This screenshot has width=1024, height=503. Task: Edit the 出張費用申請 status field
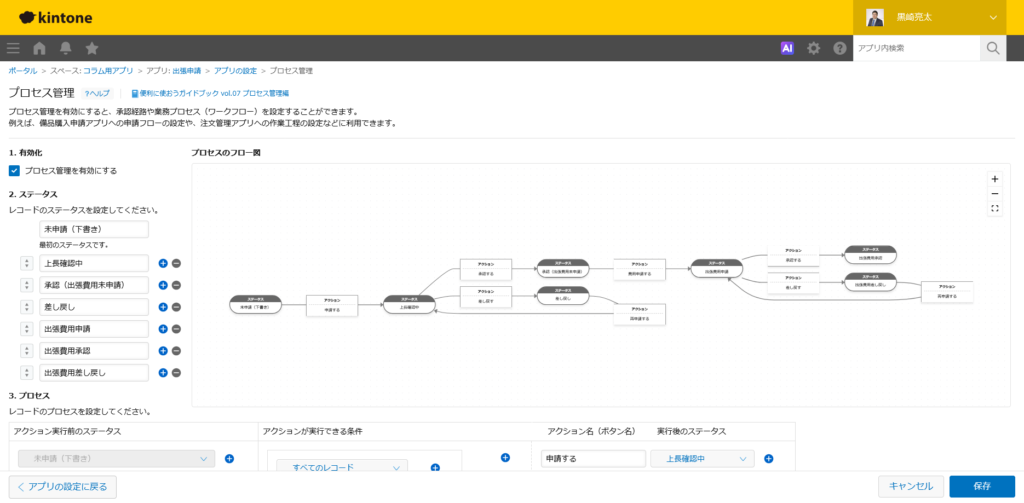click(x=94, y=329)
